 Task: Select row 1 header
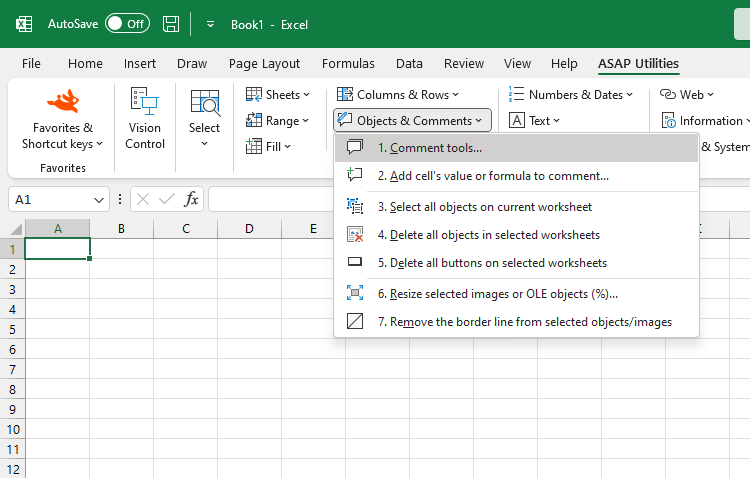(x=12, y=249)
